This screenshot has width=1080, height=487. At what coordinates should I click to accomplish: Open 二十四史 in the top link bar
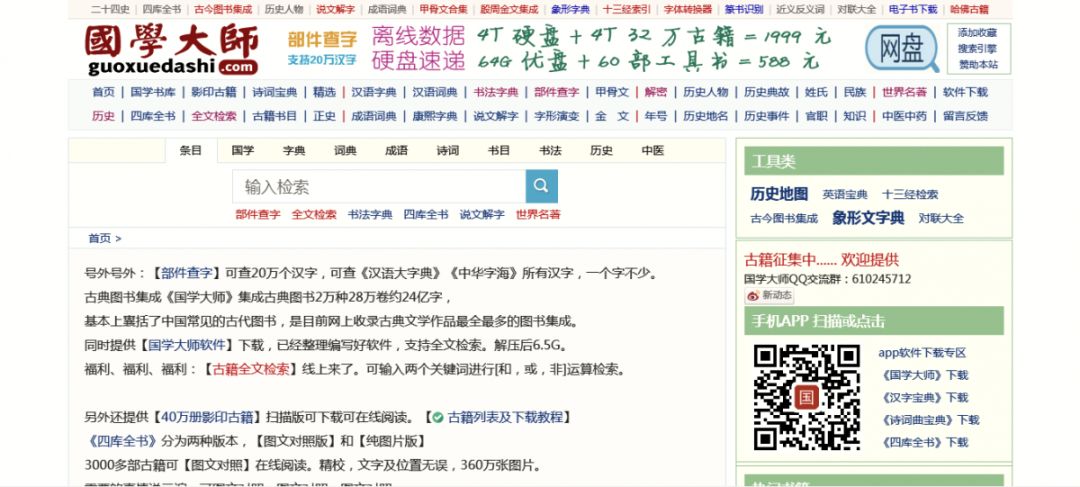click(110, 10)
